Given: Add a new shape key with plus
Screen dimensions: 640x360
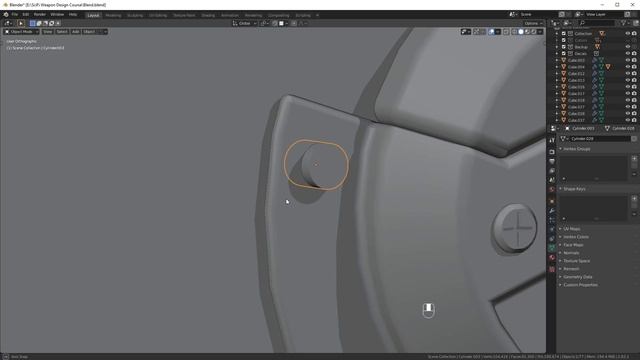Looking at the screenshot, I should [634, 198].
